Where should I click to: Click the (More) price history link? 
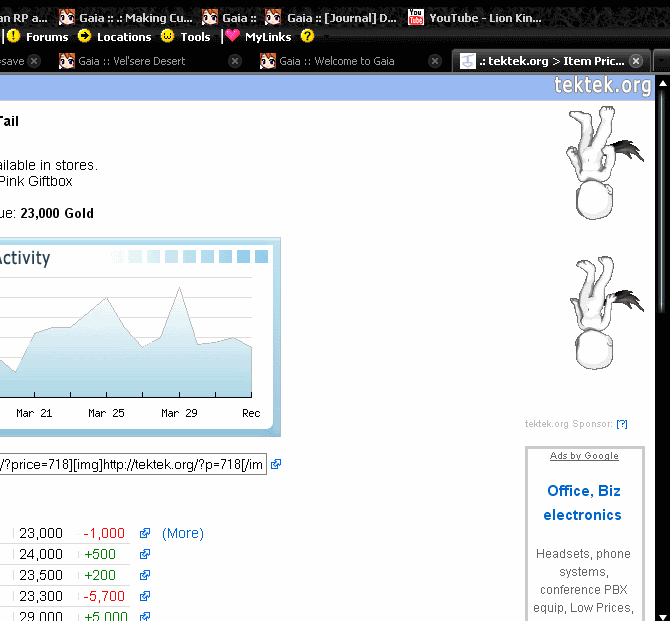[x=183, y=533]
